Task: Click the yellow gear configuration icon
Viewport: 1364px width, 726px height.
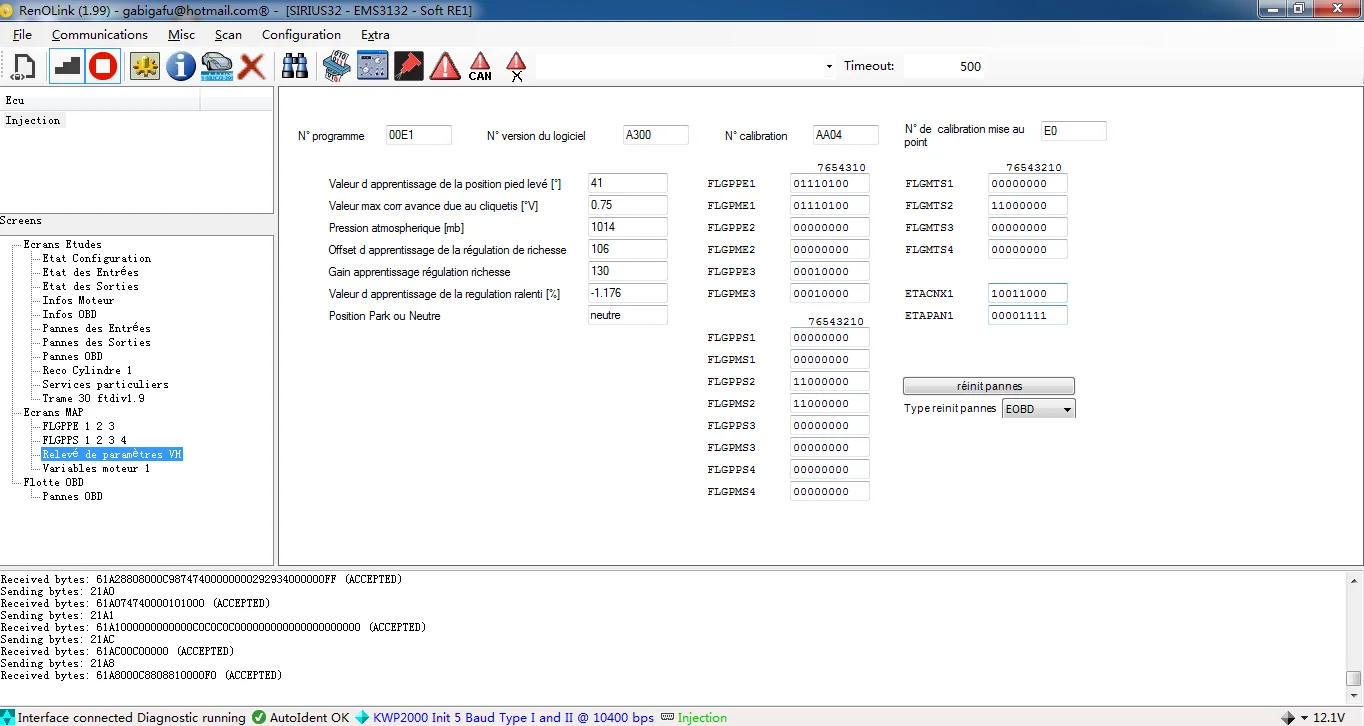Action: (145, 67)
